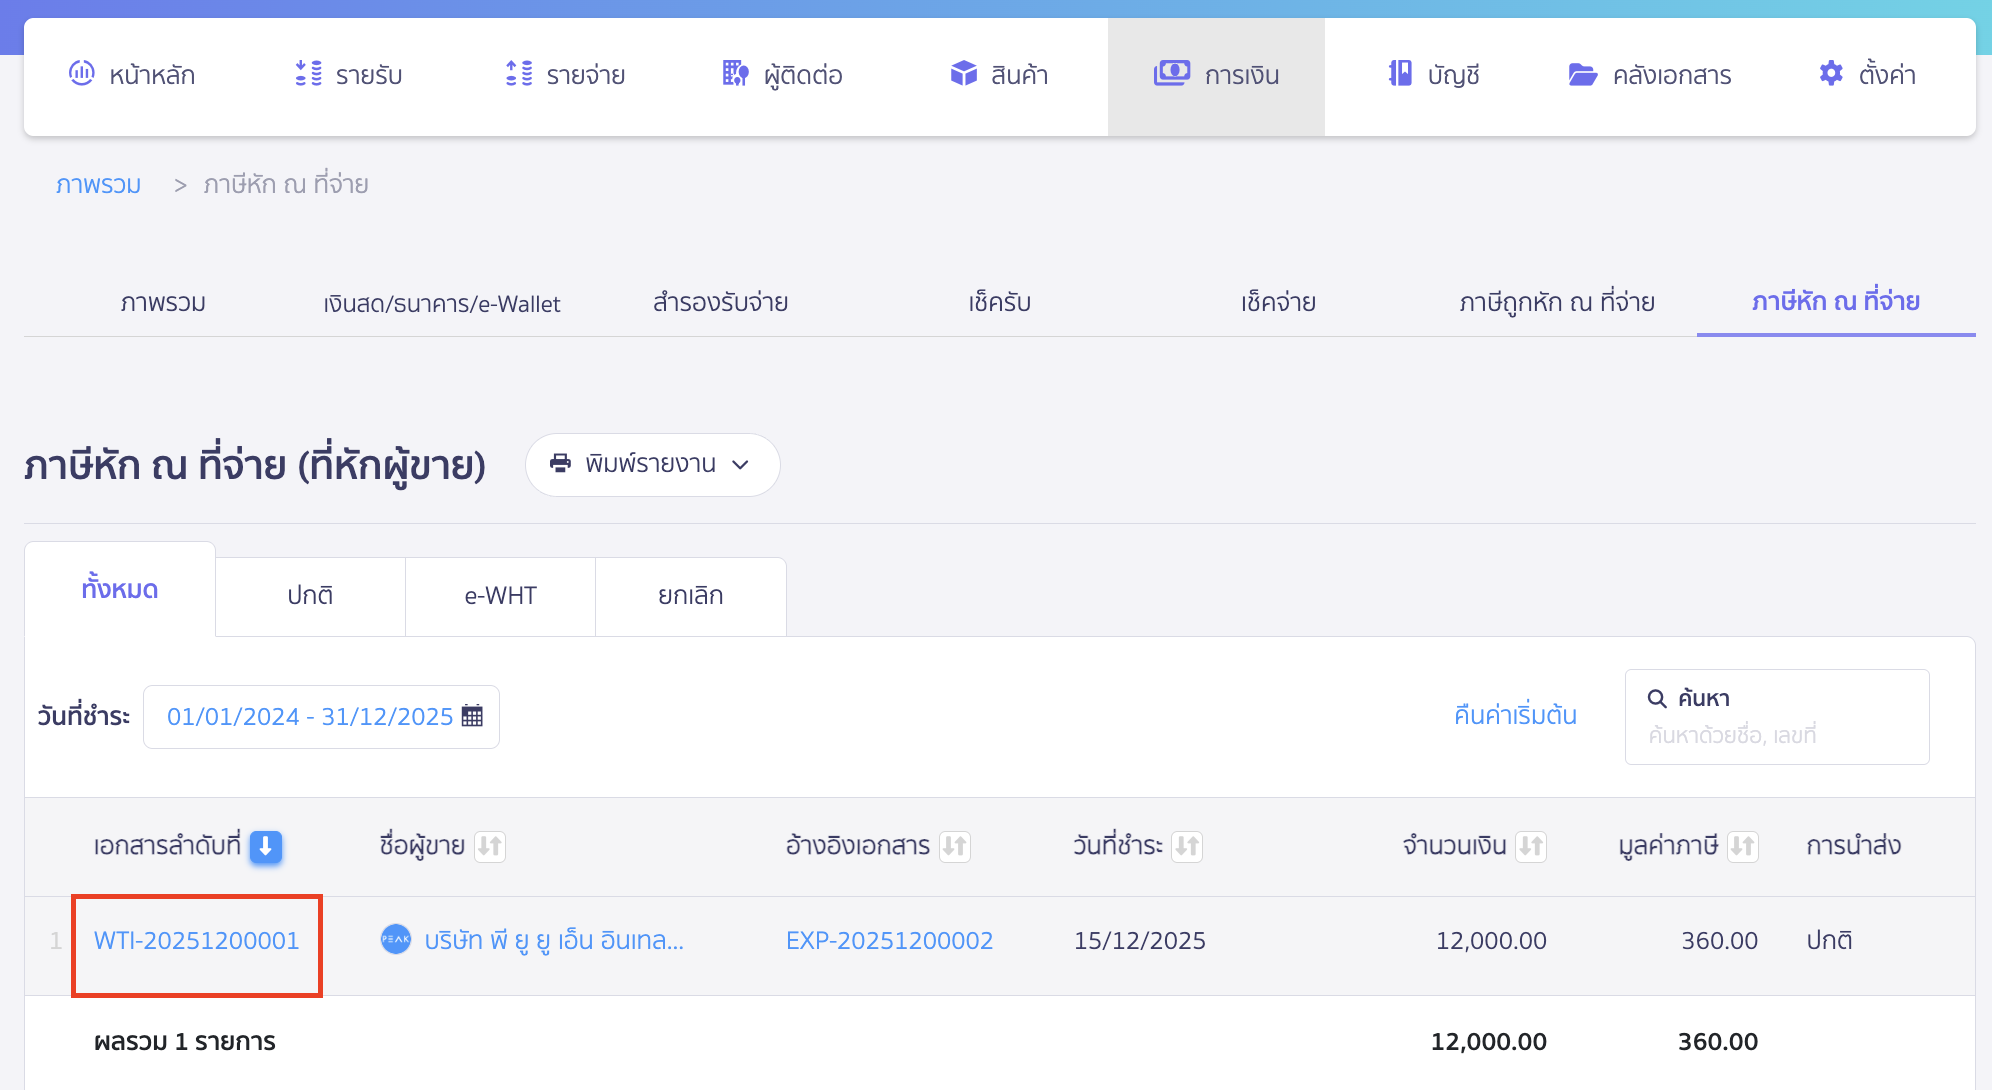The width and height of the screenshot is (1992, 1090).
Task: Sort by เอกสารลำดับที่ using blue arrow
Action: [266, 846]
